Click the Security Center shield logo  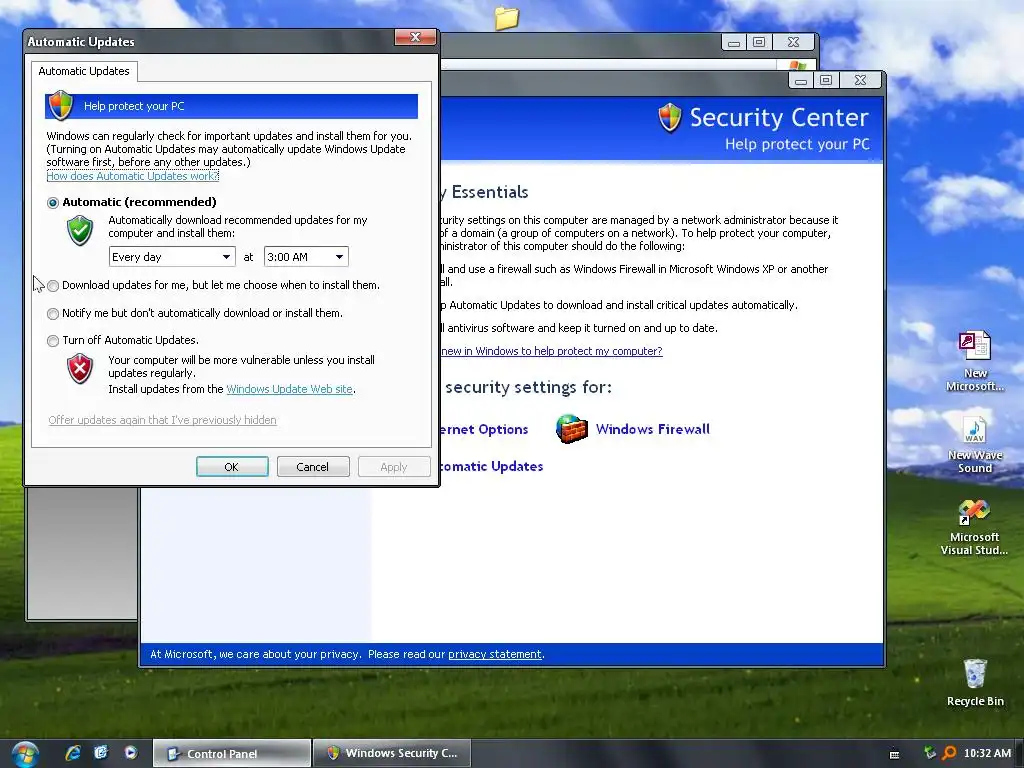(x=670, y=118)
